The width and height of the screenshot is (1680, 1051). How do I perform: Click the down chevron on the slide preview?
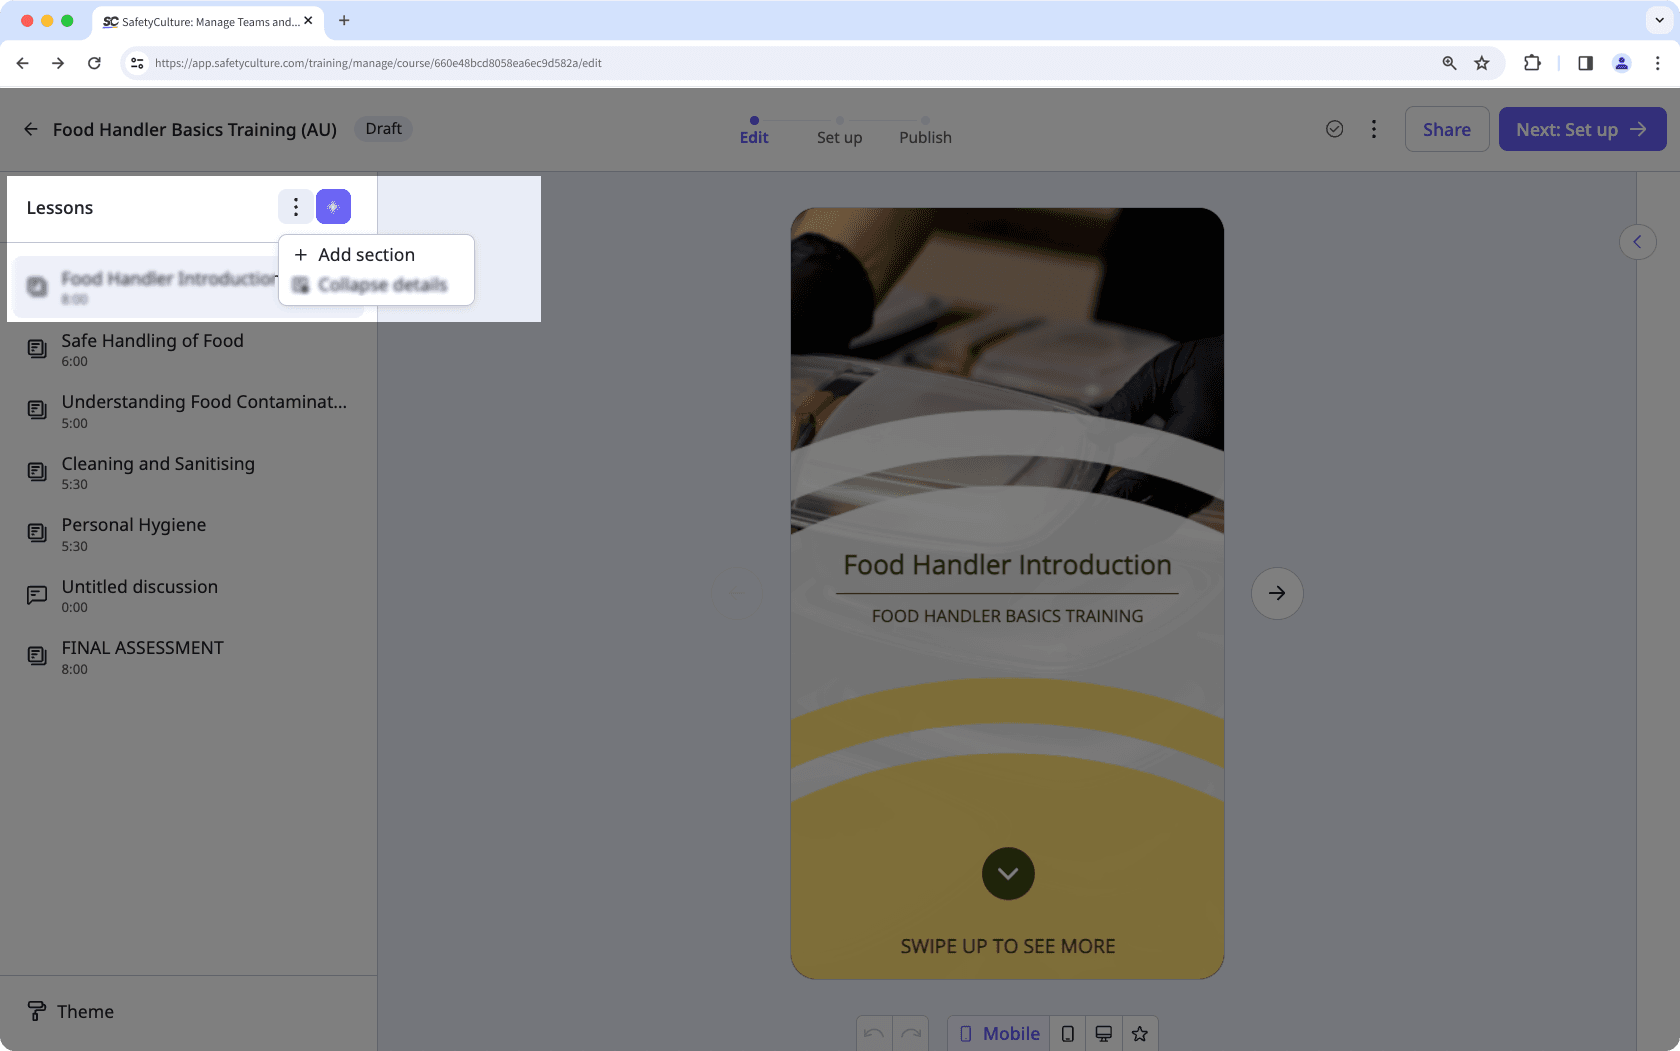pyautogui.click(x=1007, y=873)
